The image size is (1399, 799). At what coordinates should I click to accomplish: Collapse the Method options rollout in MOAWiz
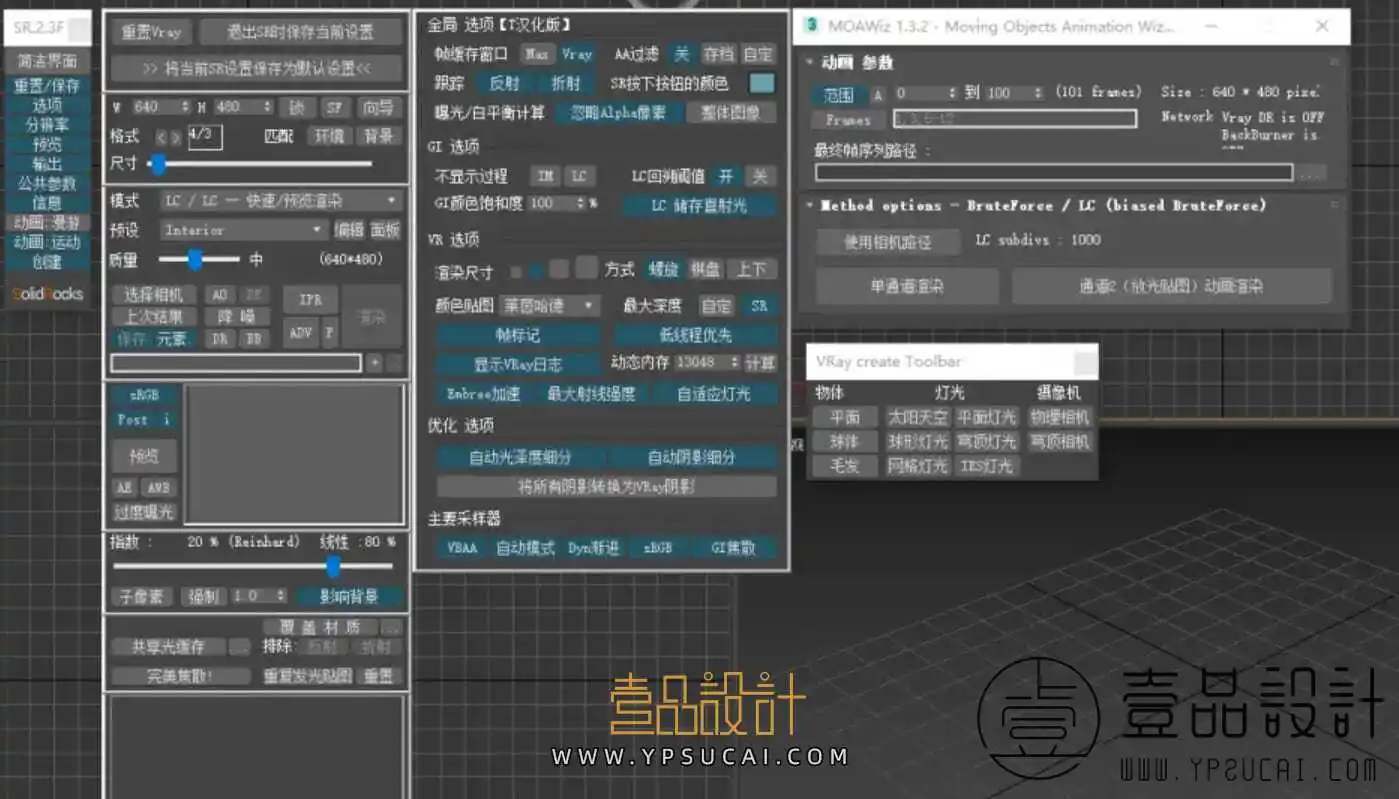tap(809, 205)
